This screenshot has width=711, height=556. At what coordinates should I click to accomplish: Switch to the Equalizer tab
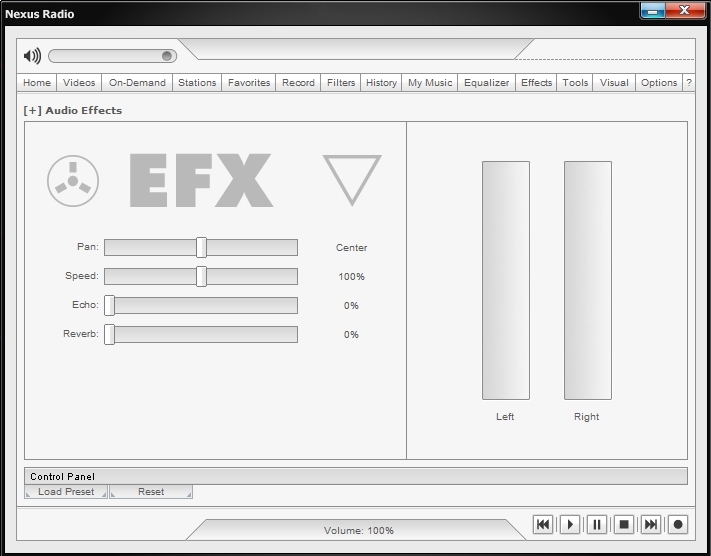(x=486, y=83)
